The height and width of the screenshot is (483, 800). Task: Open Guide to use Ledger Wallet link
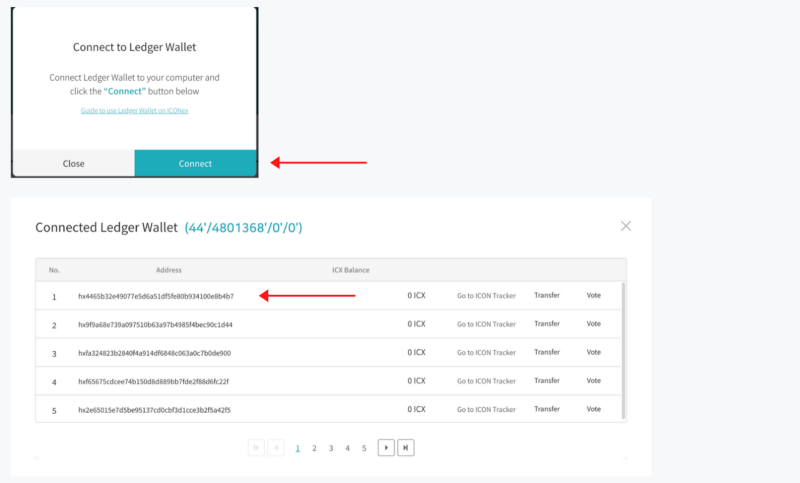[x=134, y=110]
